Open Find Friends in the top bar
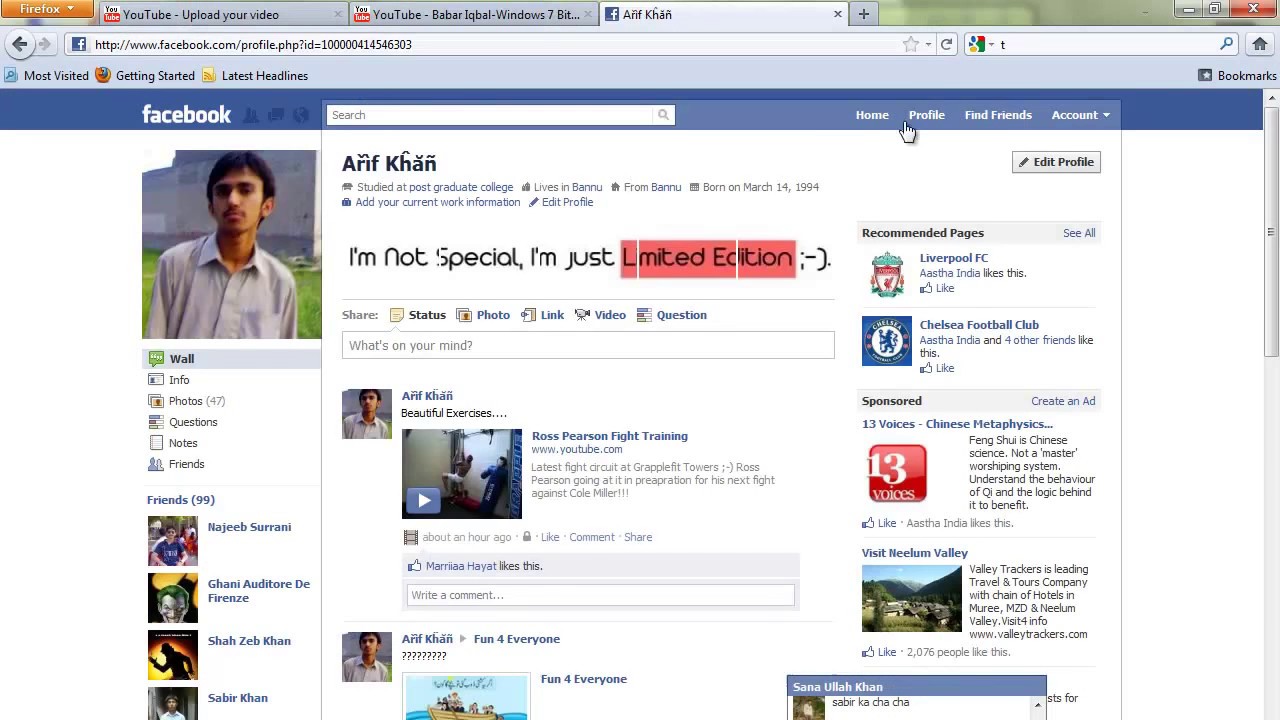The height and width of the screenshot is (720, 1280). pyautogui.click(x=998, y=115)
